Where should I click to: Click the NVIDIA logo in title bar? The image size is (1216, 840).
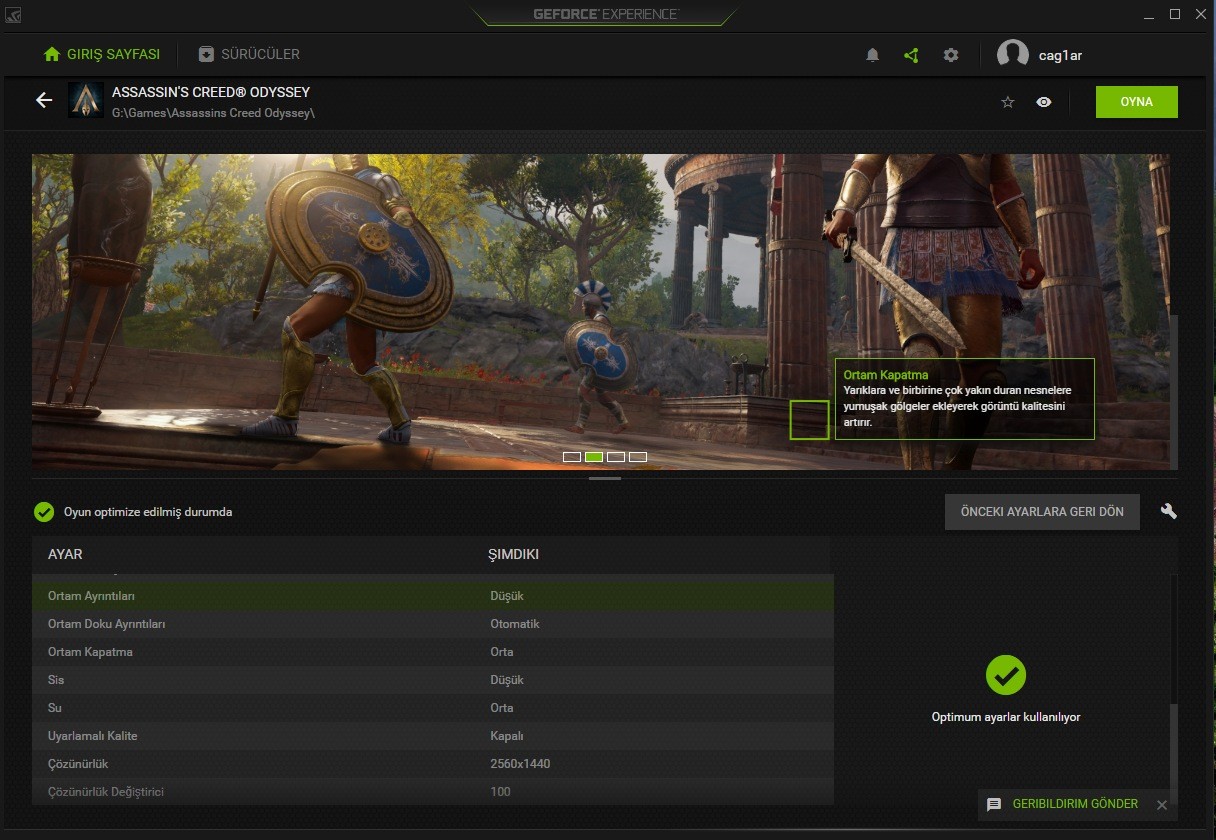click(14, 15)
